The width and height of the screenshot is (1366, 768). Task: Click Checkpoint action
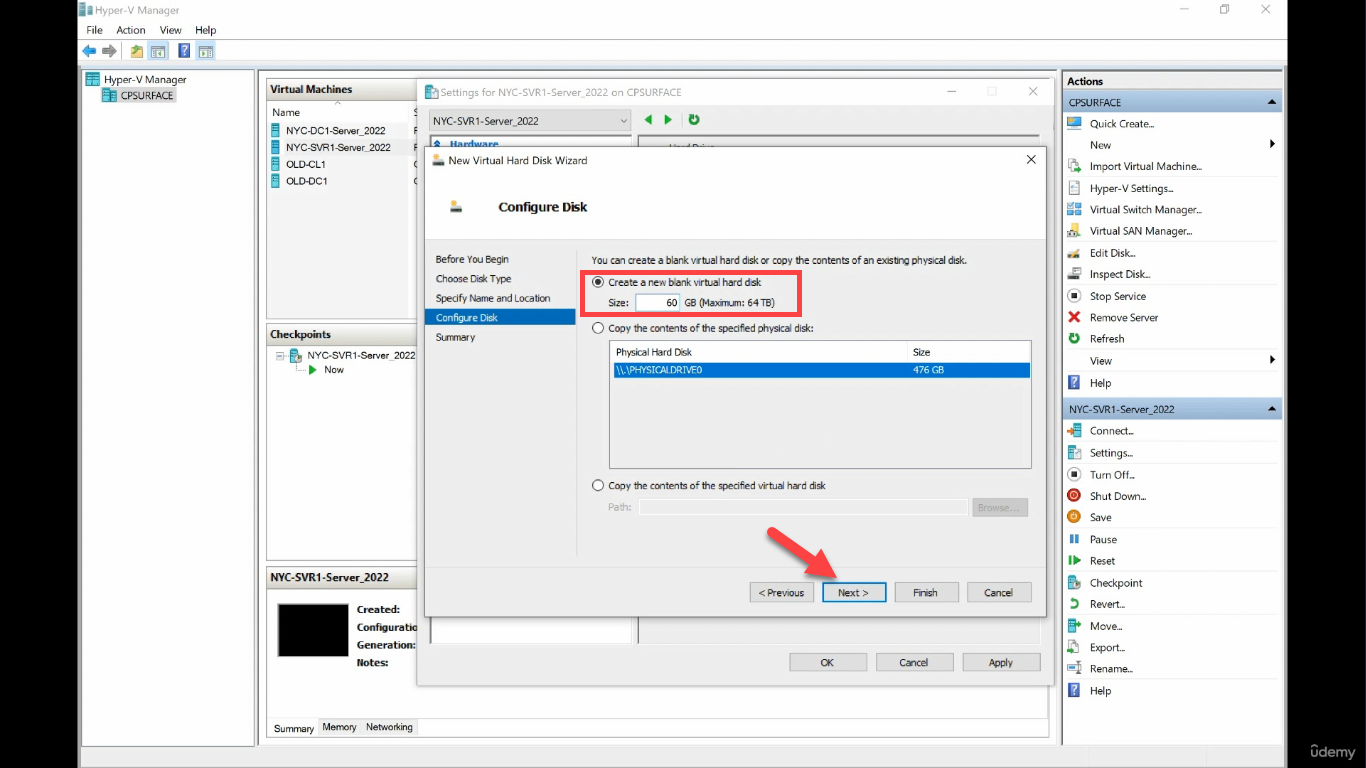coord(1116,583)
